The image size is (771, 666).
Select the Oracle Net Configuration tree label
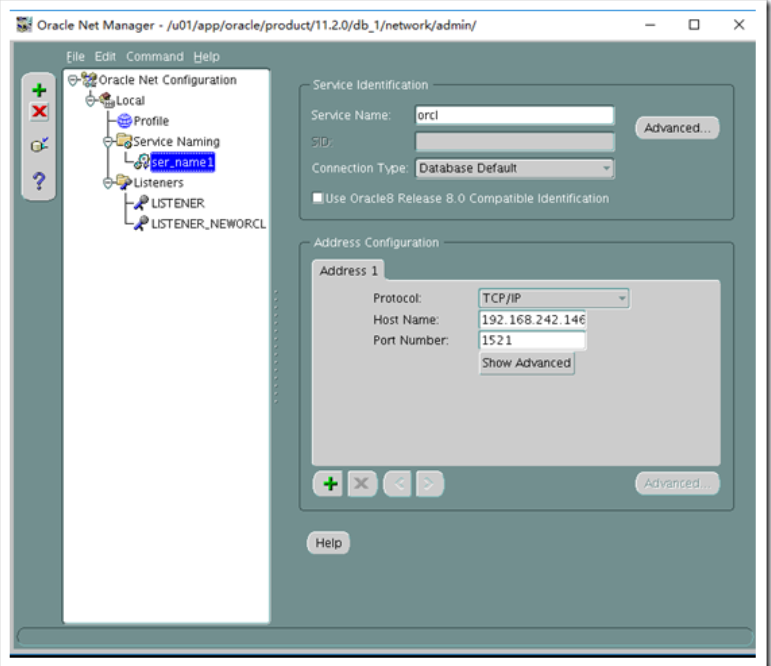168,80
